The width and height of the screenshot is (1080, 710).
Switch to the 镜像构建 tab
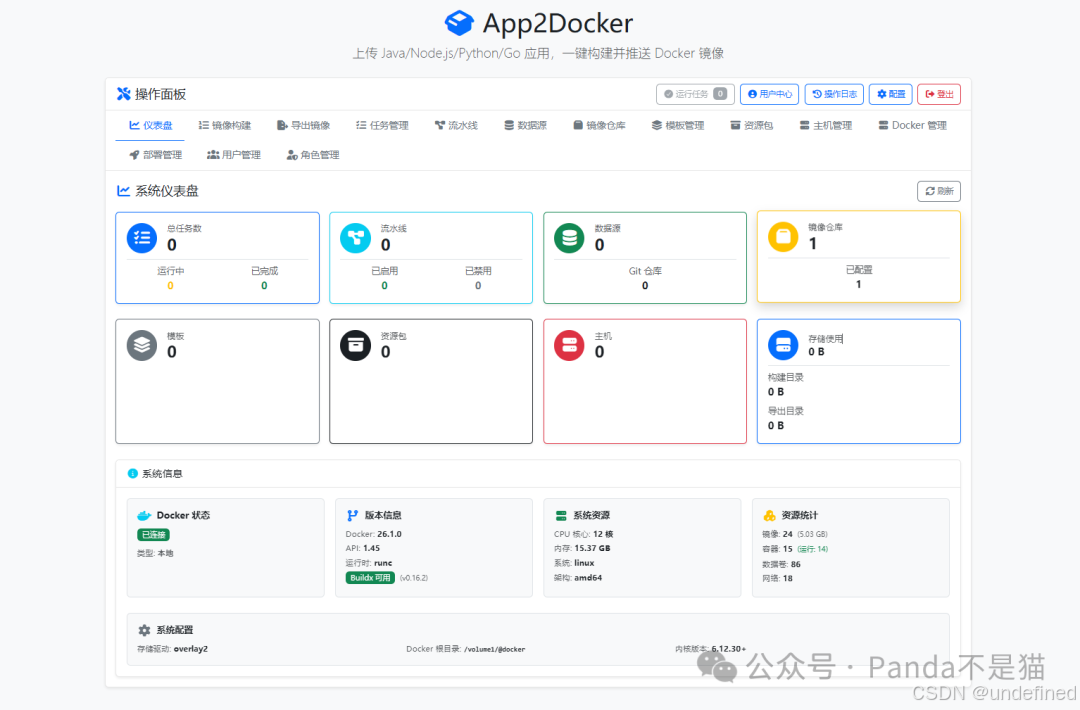pos(225,125)
